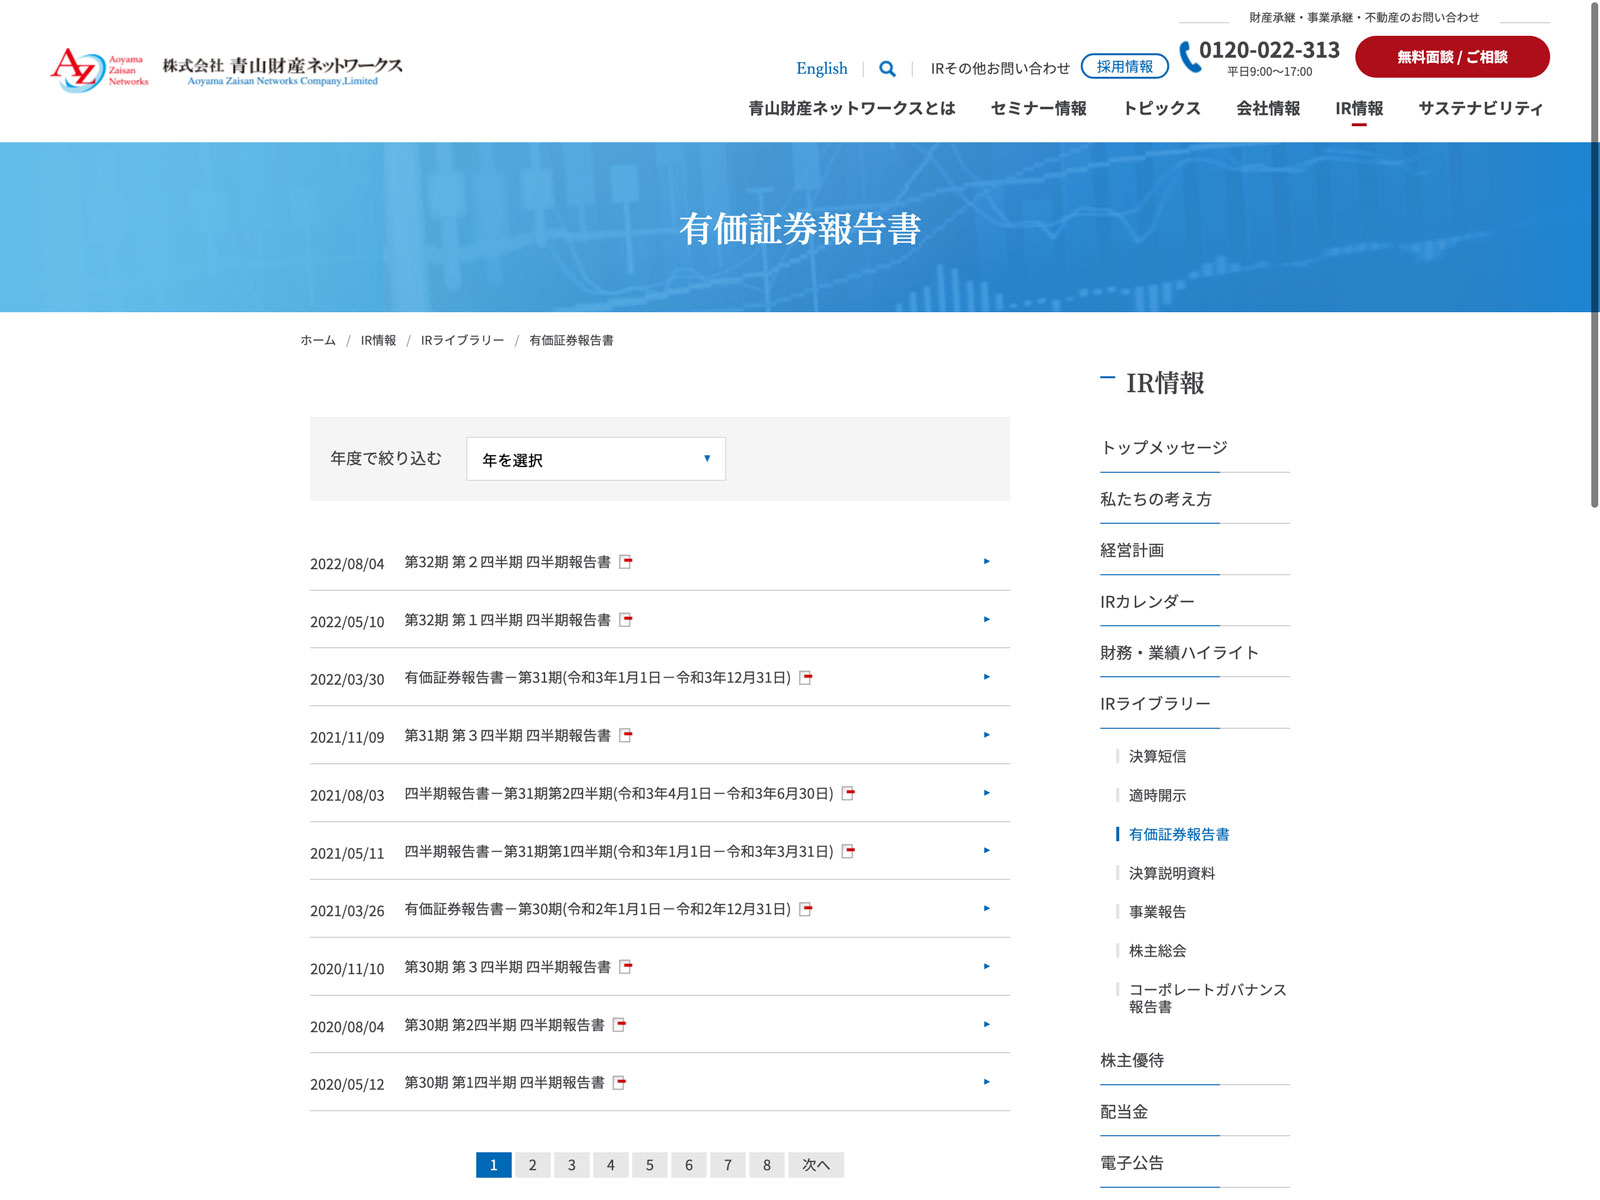Expand the IRライブラリー sidebar section
The width and height of the screenshot is (1600, 1200).
pyautogui.click(x=1155, y=704)
